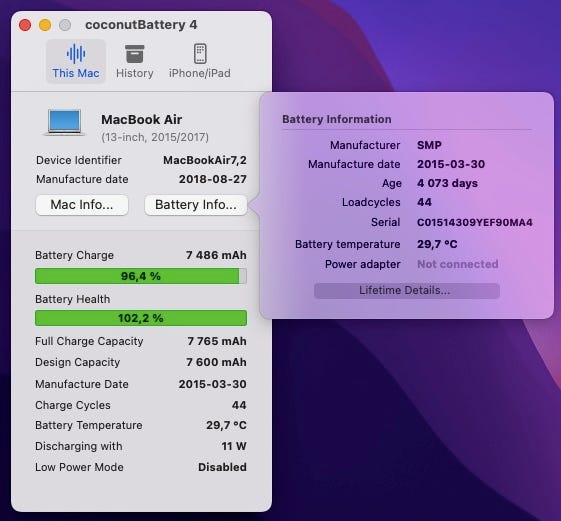Screen dimensions: 561x521
Task: Open the iPhone/iPad device icon
Action: point(200,54)
